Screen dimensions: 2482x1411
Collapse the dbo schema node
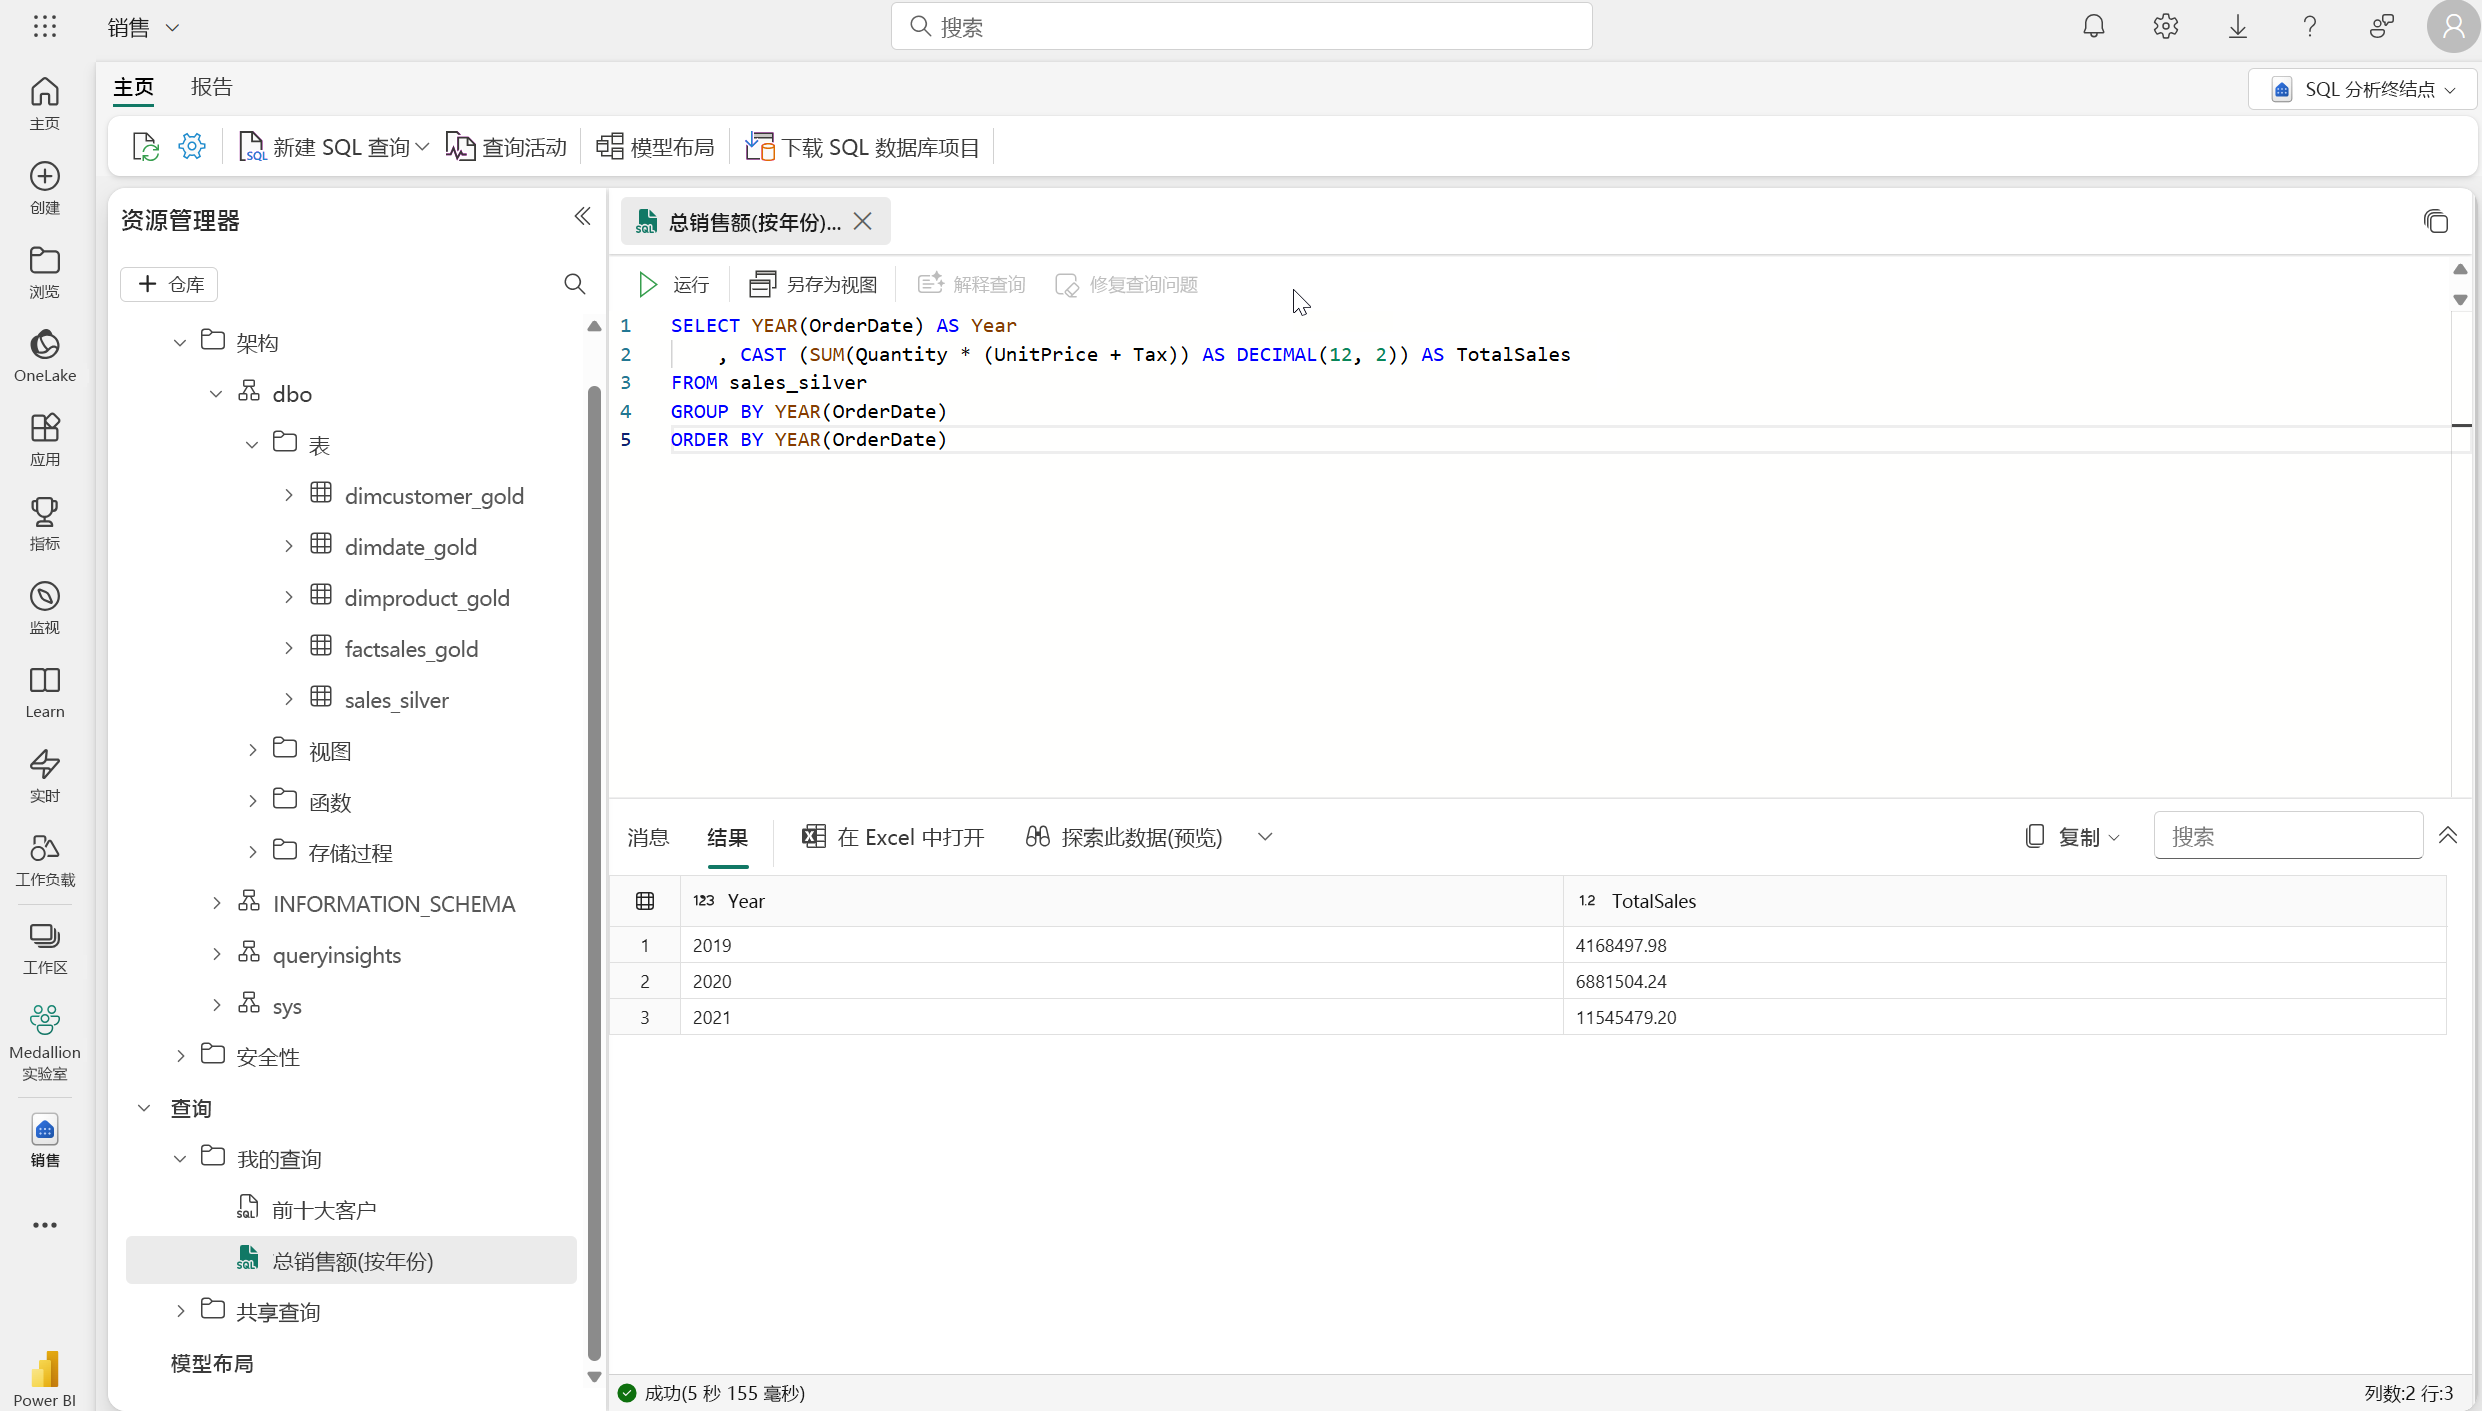216,394
